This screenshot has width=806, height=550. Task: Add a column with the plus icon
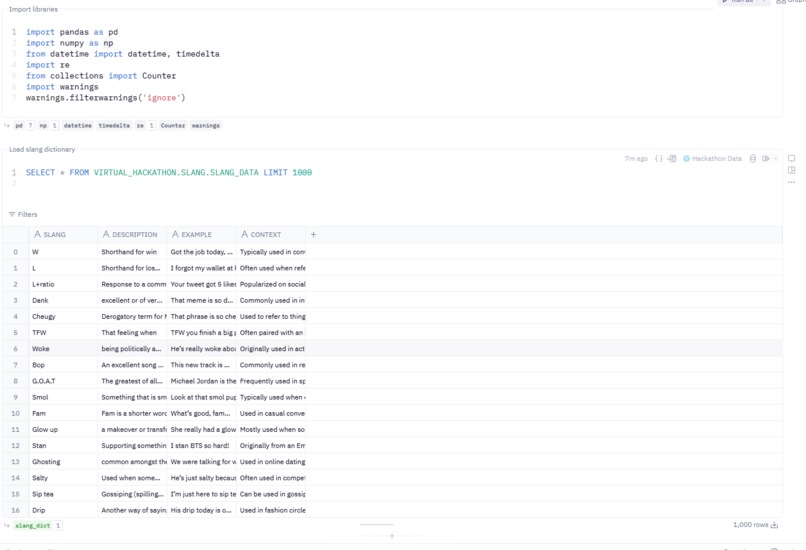[313, 234]
